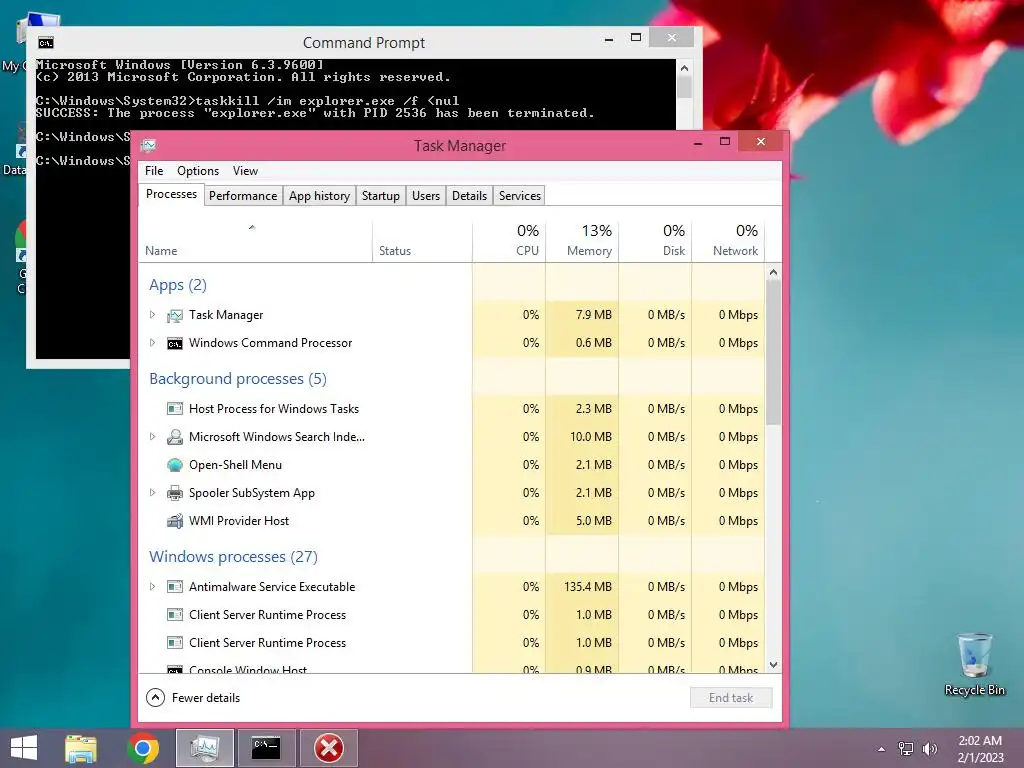Click the red X taskbar icon
Screen dimensions: 1024x768
pos(328,748)
